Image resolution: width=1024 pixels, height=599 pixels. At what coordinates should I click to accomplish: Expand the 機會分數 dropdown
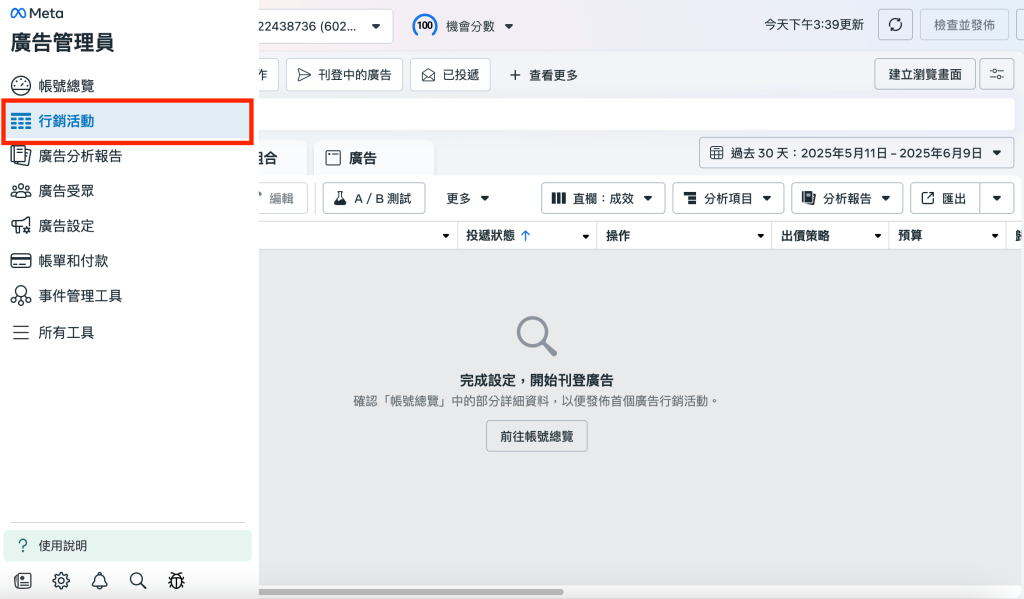click(x=464, y=26)
